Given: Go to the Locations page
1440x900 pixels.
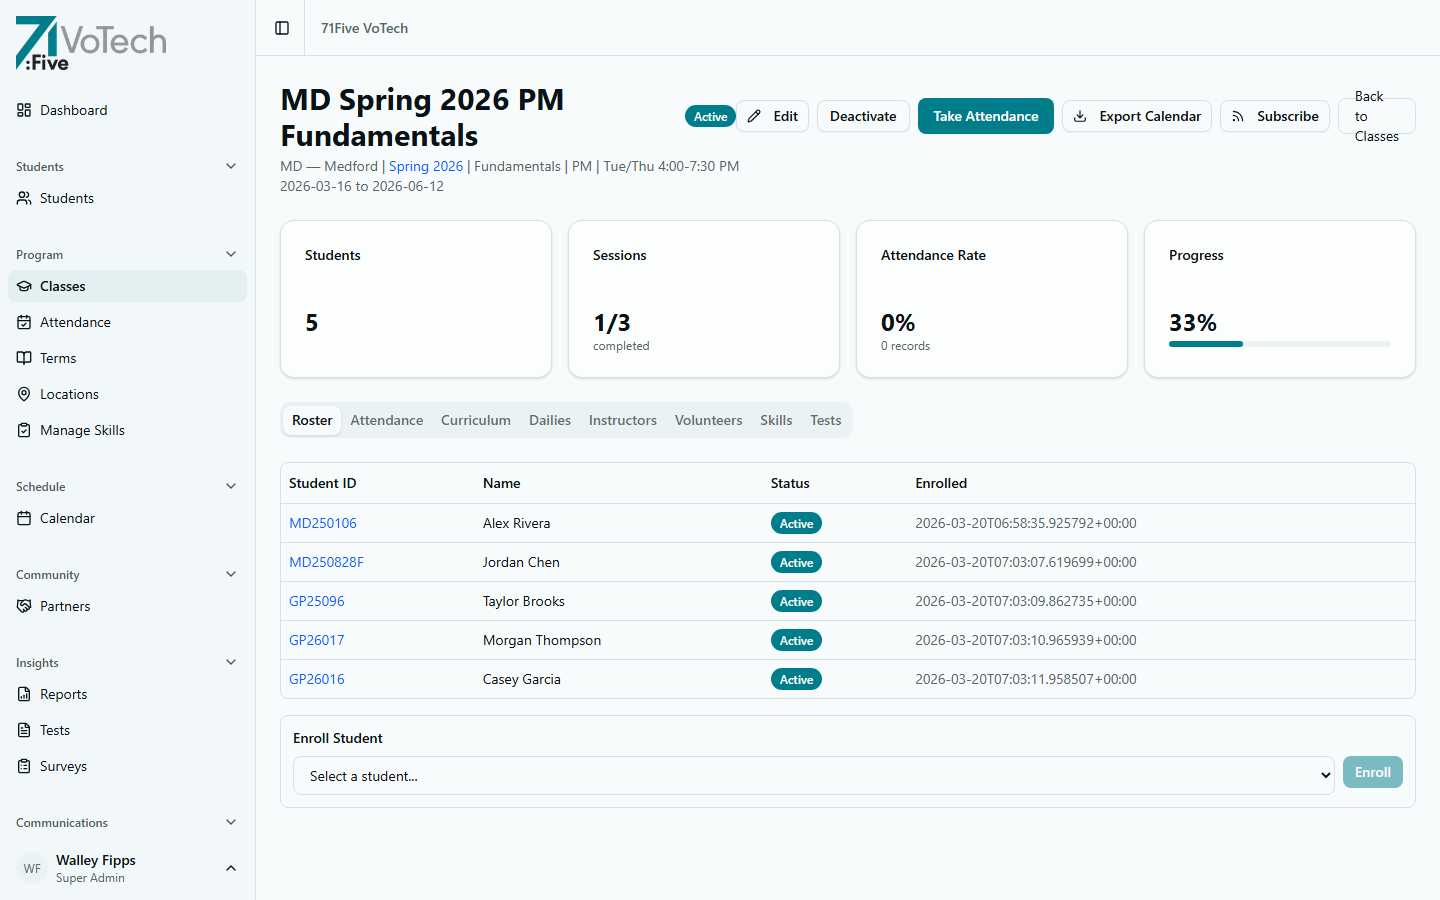Looking at the screenshot, I should coord(71,394).
